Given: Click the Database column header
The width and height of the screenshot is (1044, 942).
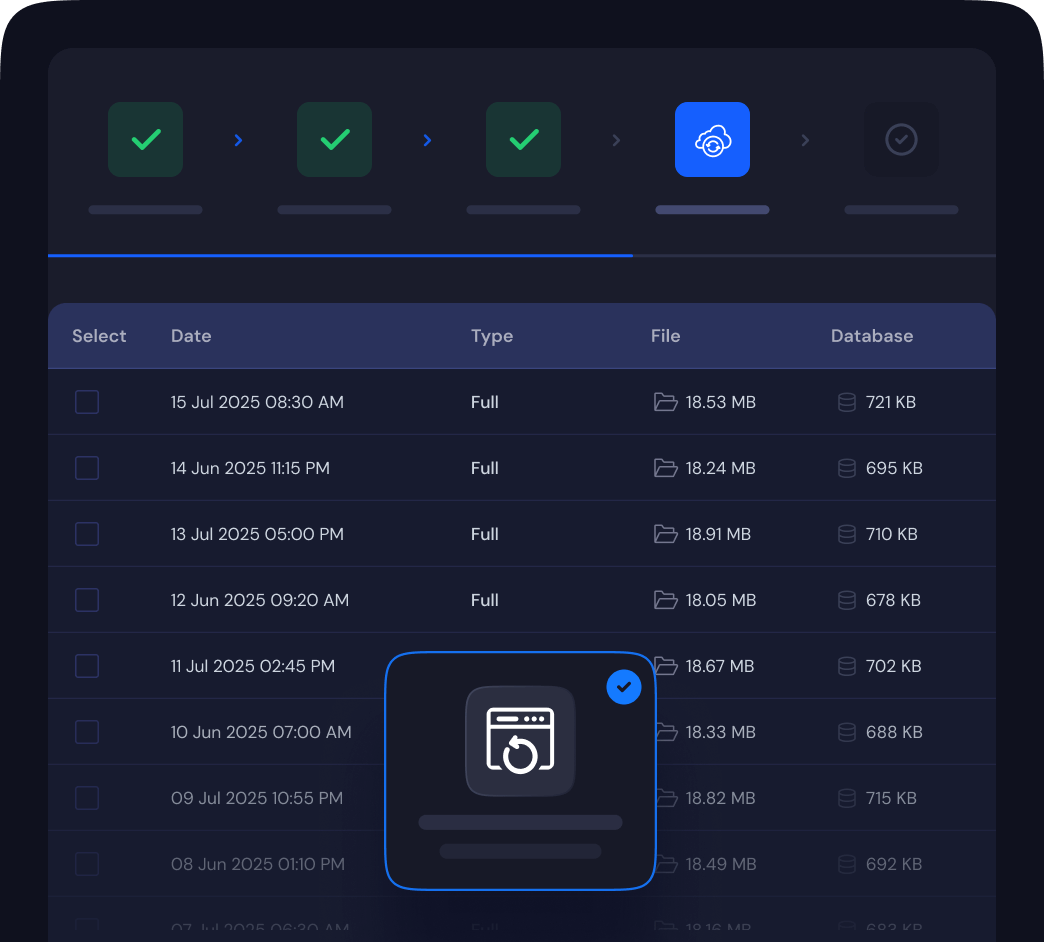Looking at the screenshot, I should [x=871, y=336].
